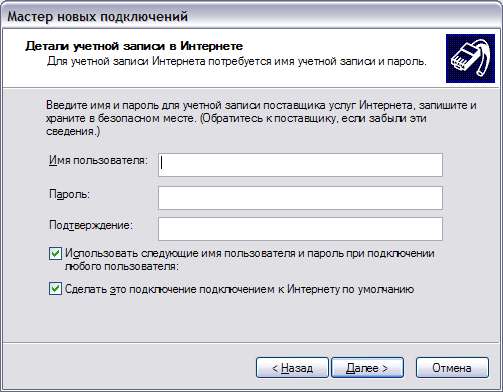Viewport: 503px width, 392px height.
Task: Click the network cable plug icon
Action: pyautogui.click(x=470, y=58)
